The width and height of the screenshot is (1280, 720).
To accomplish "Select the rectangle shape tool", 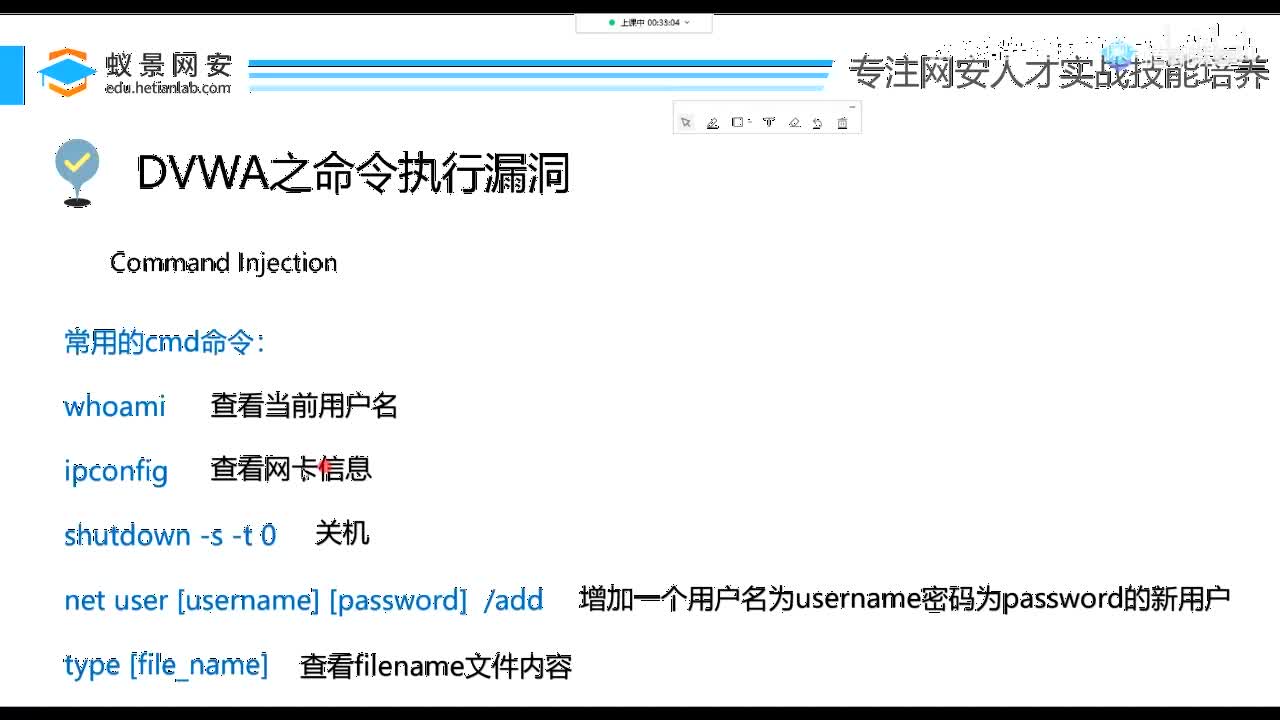I will click(737, 122).
